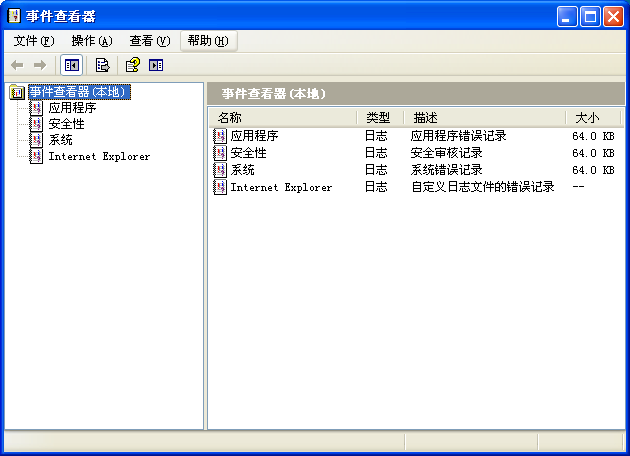
Task: Click the 应用程序 log icon in the tree
Action: click(37, 108)
